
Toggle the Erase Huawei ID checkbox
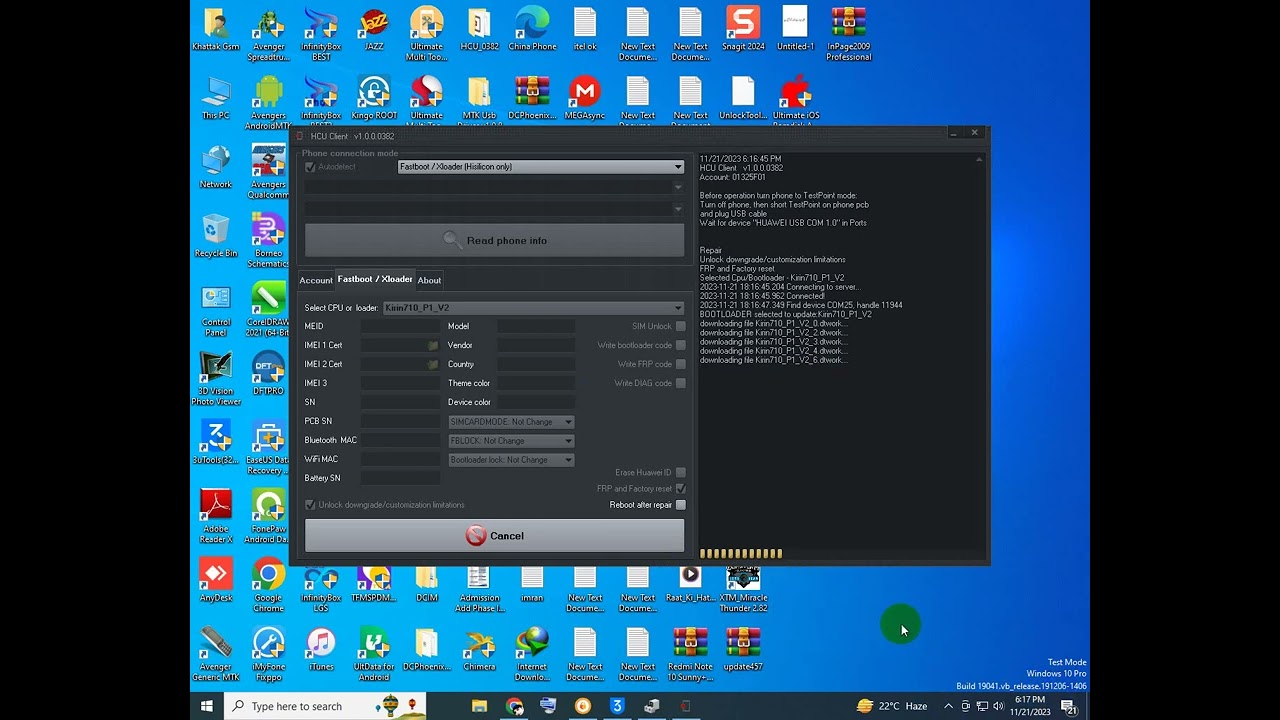coord(680,472)
